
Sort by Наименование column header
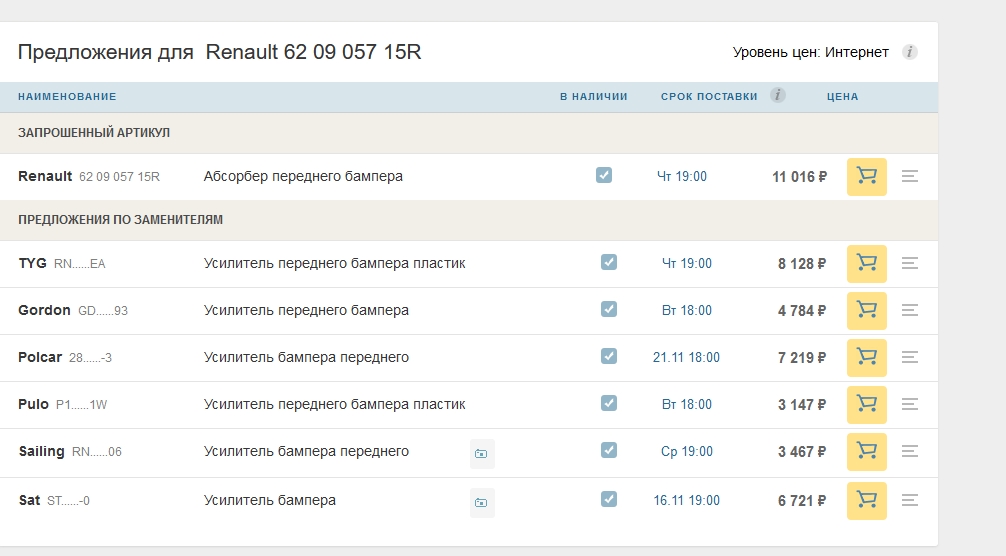coord(67,97)
